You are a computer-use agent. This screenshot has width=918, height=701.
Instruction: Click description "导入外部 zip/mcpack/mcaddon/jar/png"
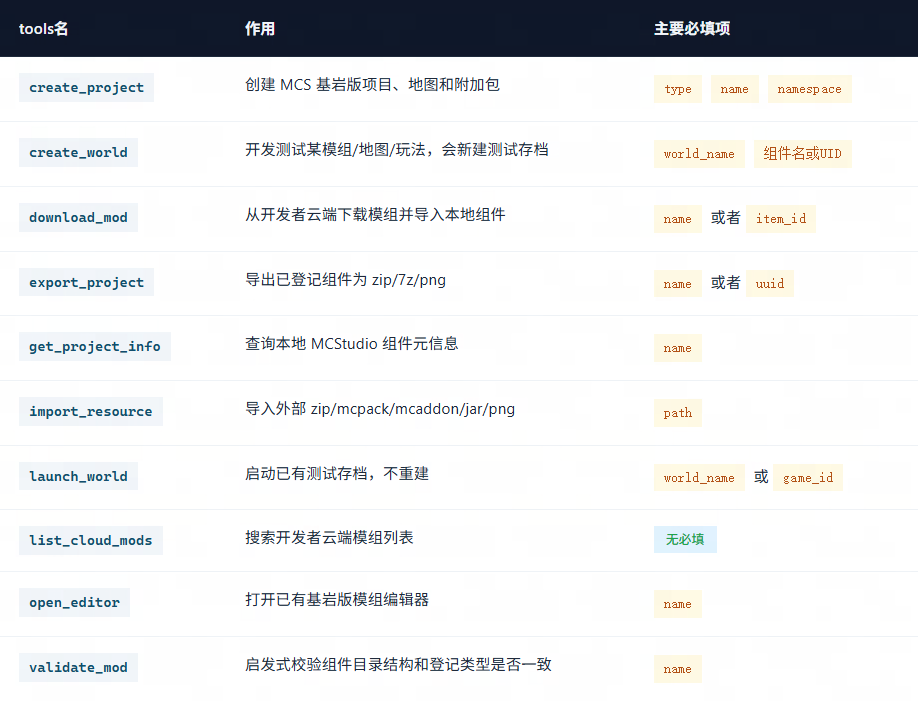380,409
